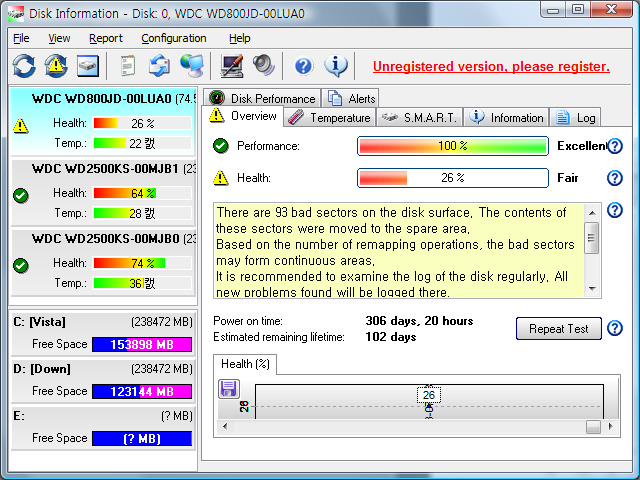Switch to the Temperature tab
This screenshot has width=640, height=480.
click(x=330, y=118)
